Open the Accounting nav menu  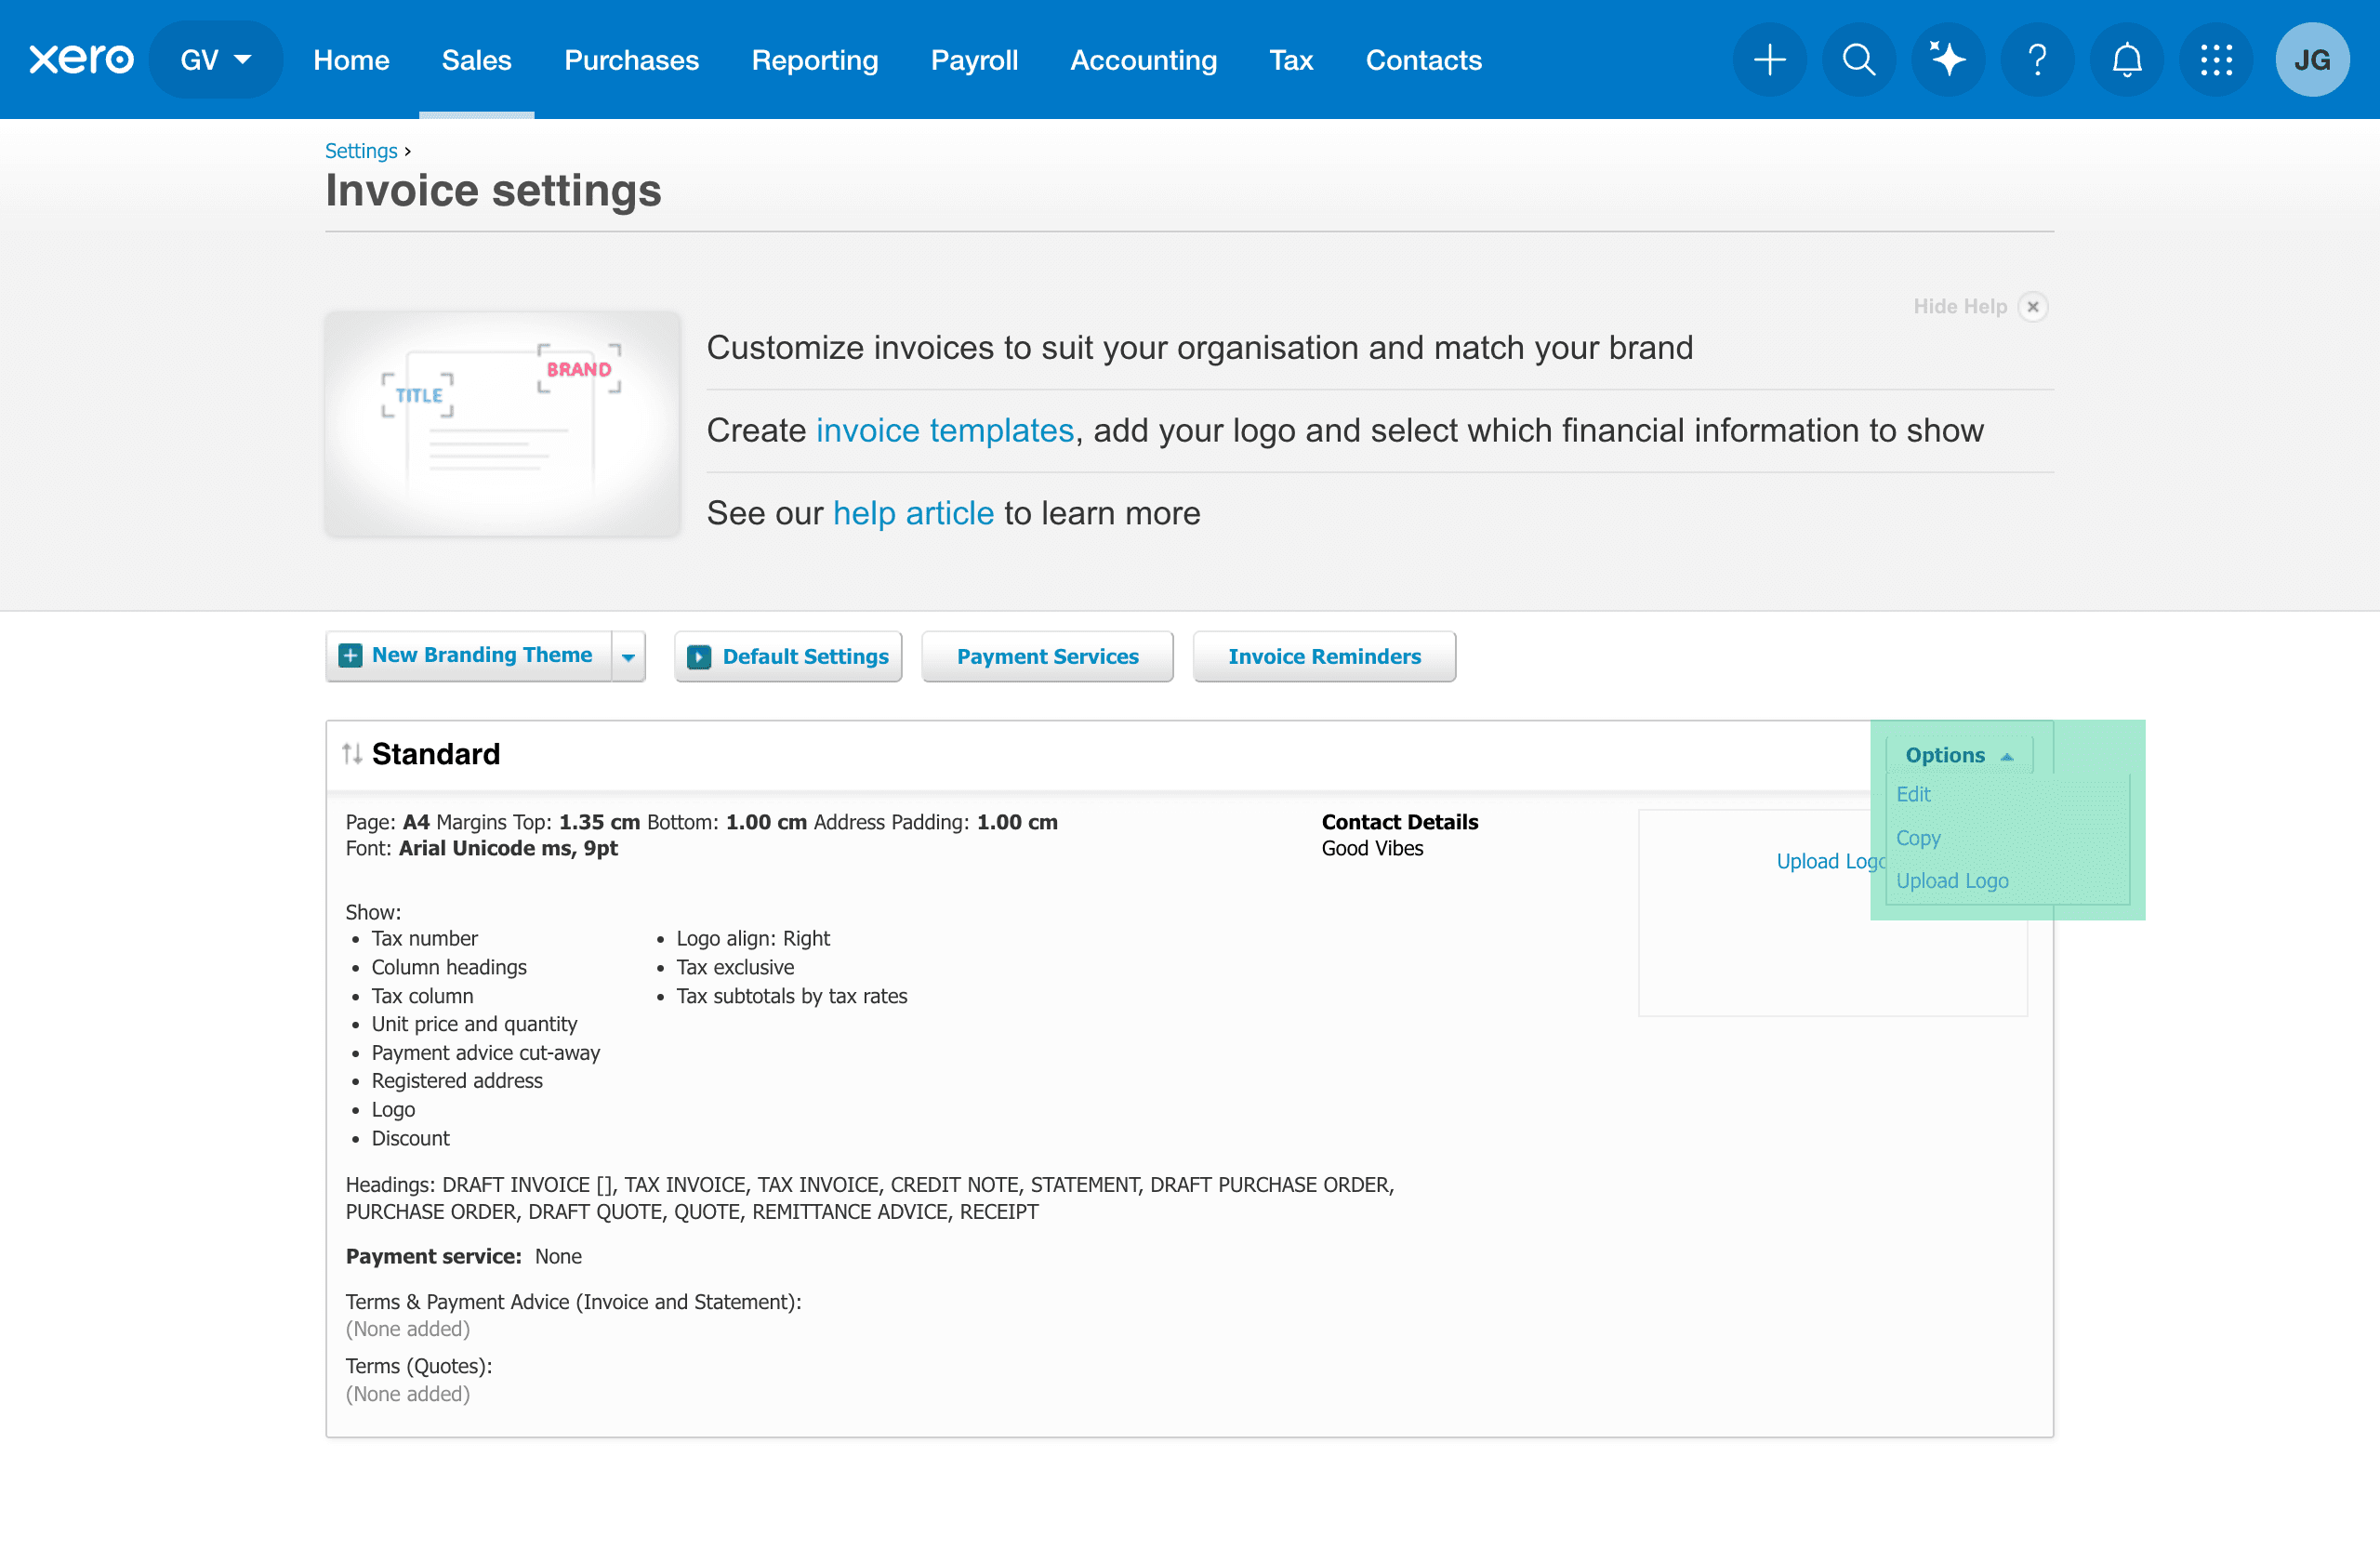pyautogui.click(x=1143, y=60)
